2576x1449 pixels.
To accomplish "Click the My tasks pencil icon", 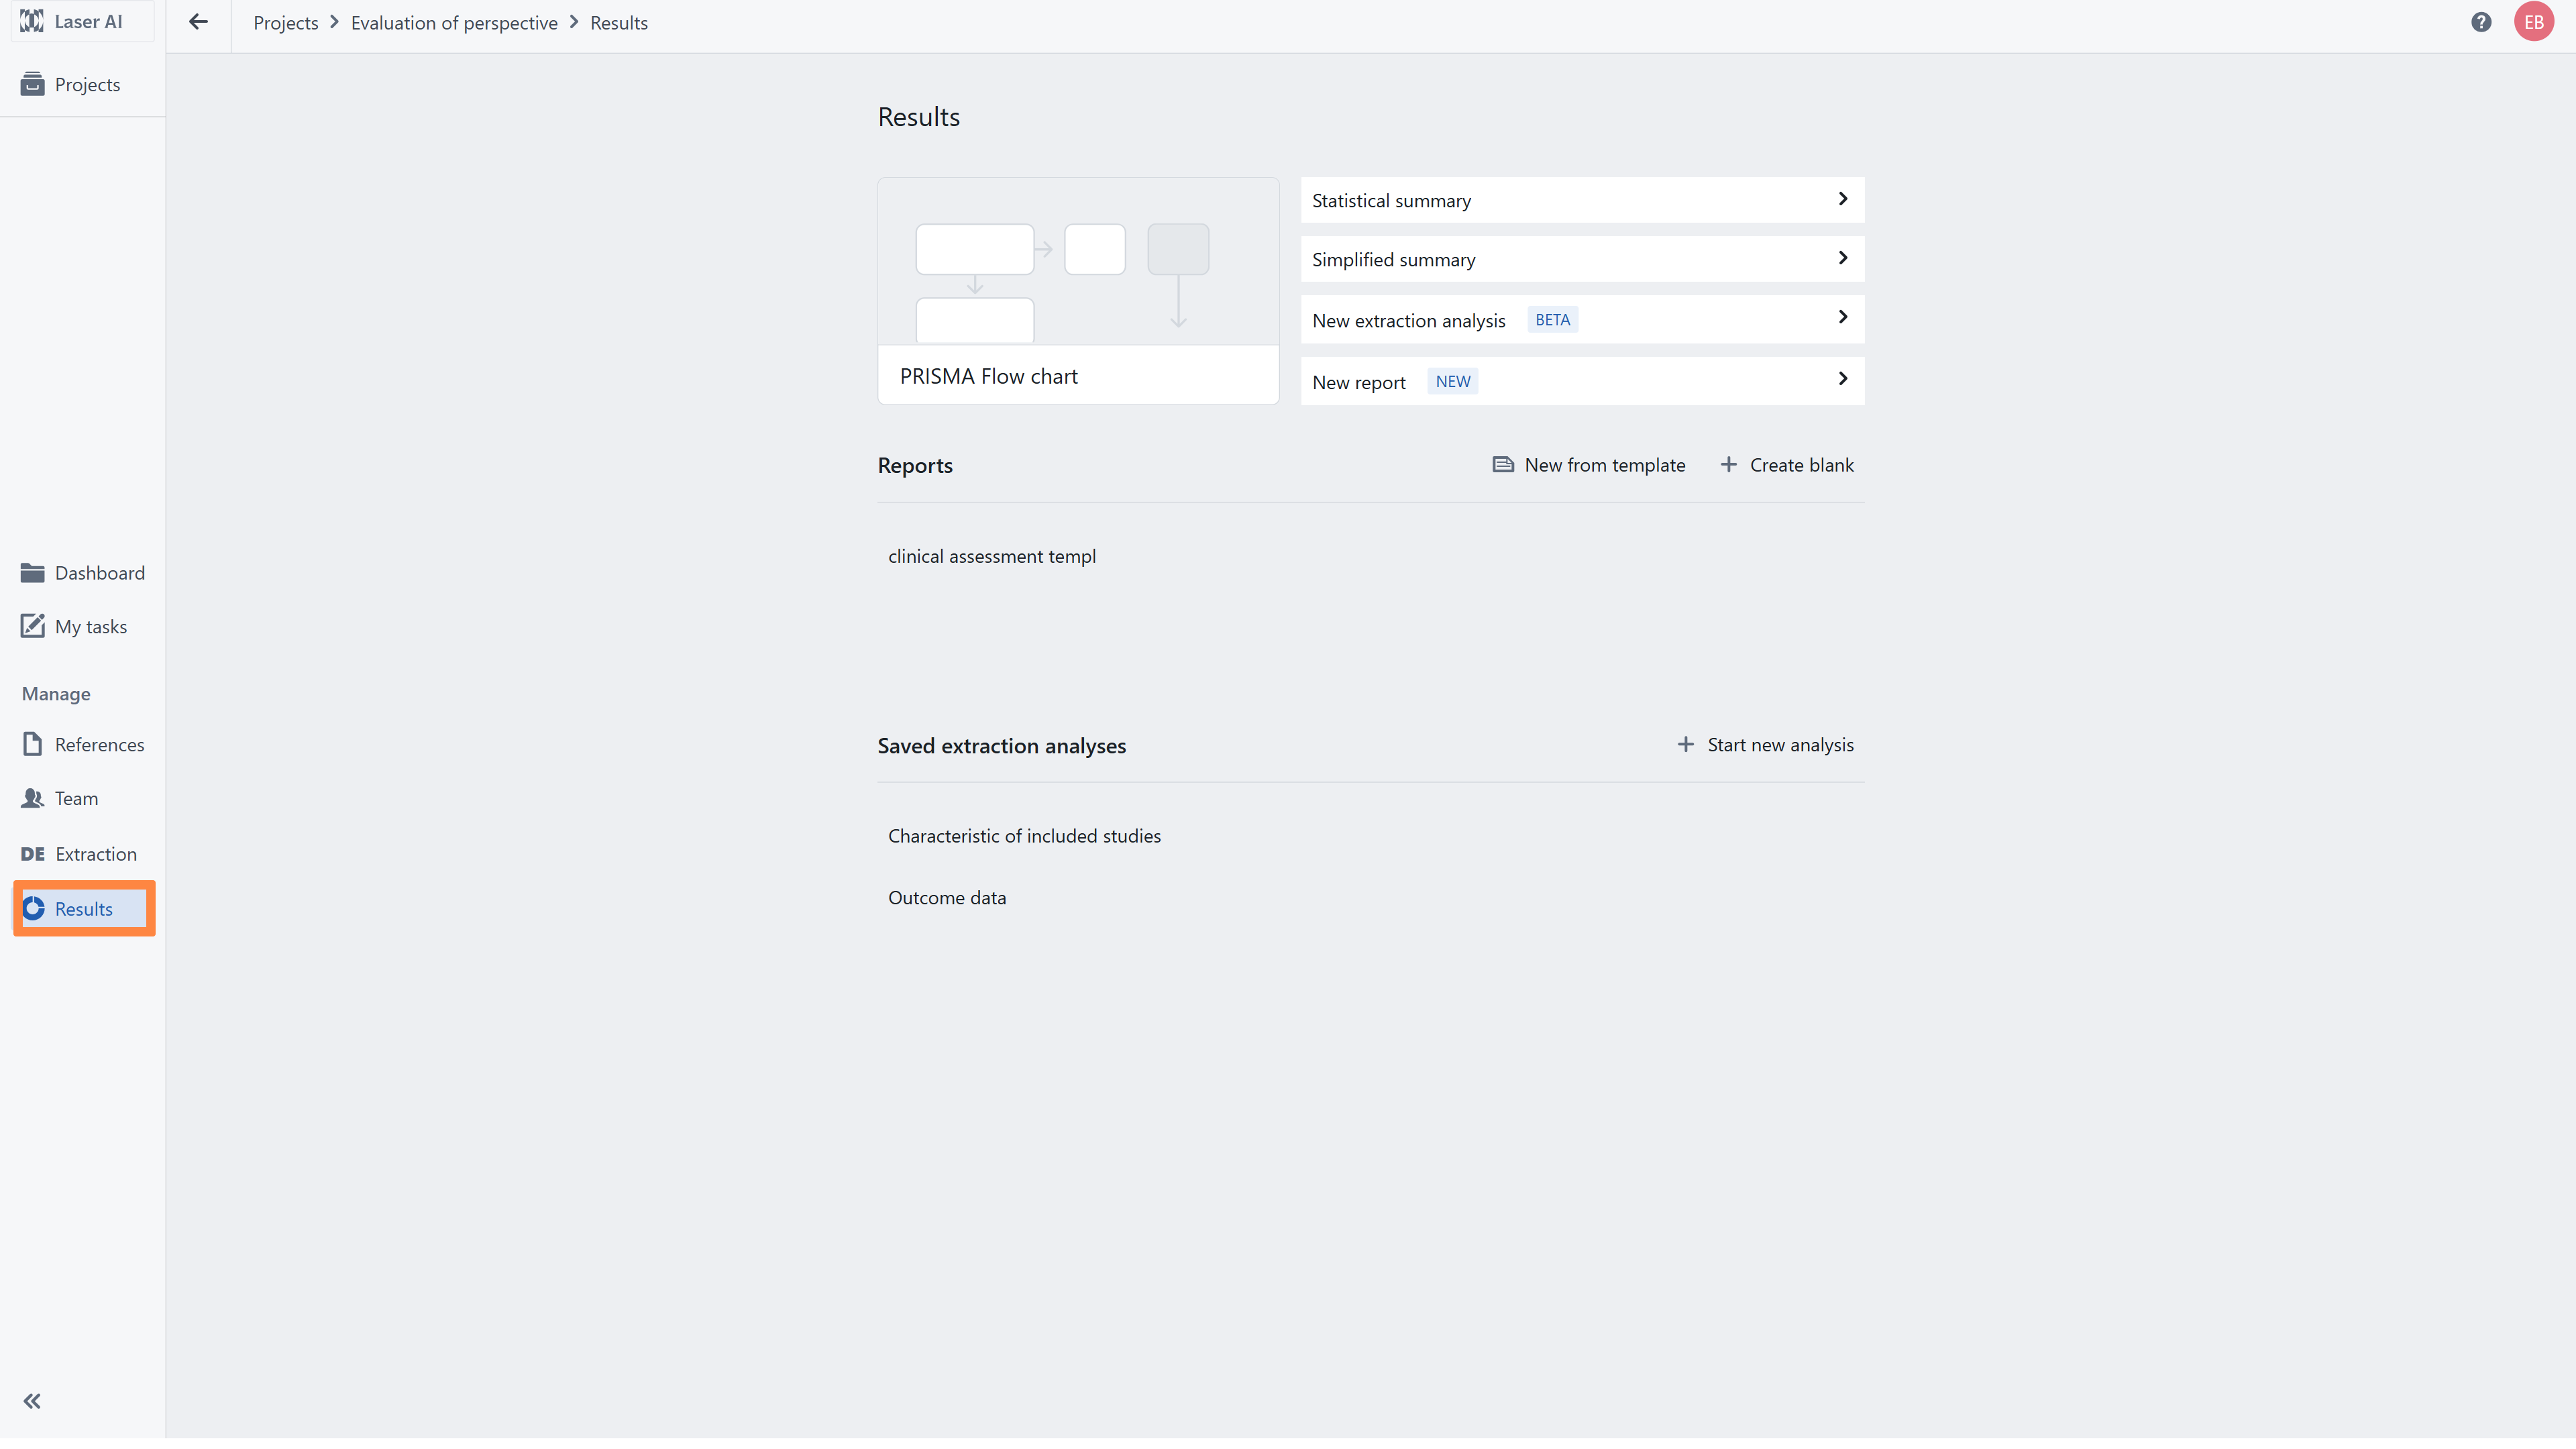I will [32, 626].
